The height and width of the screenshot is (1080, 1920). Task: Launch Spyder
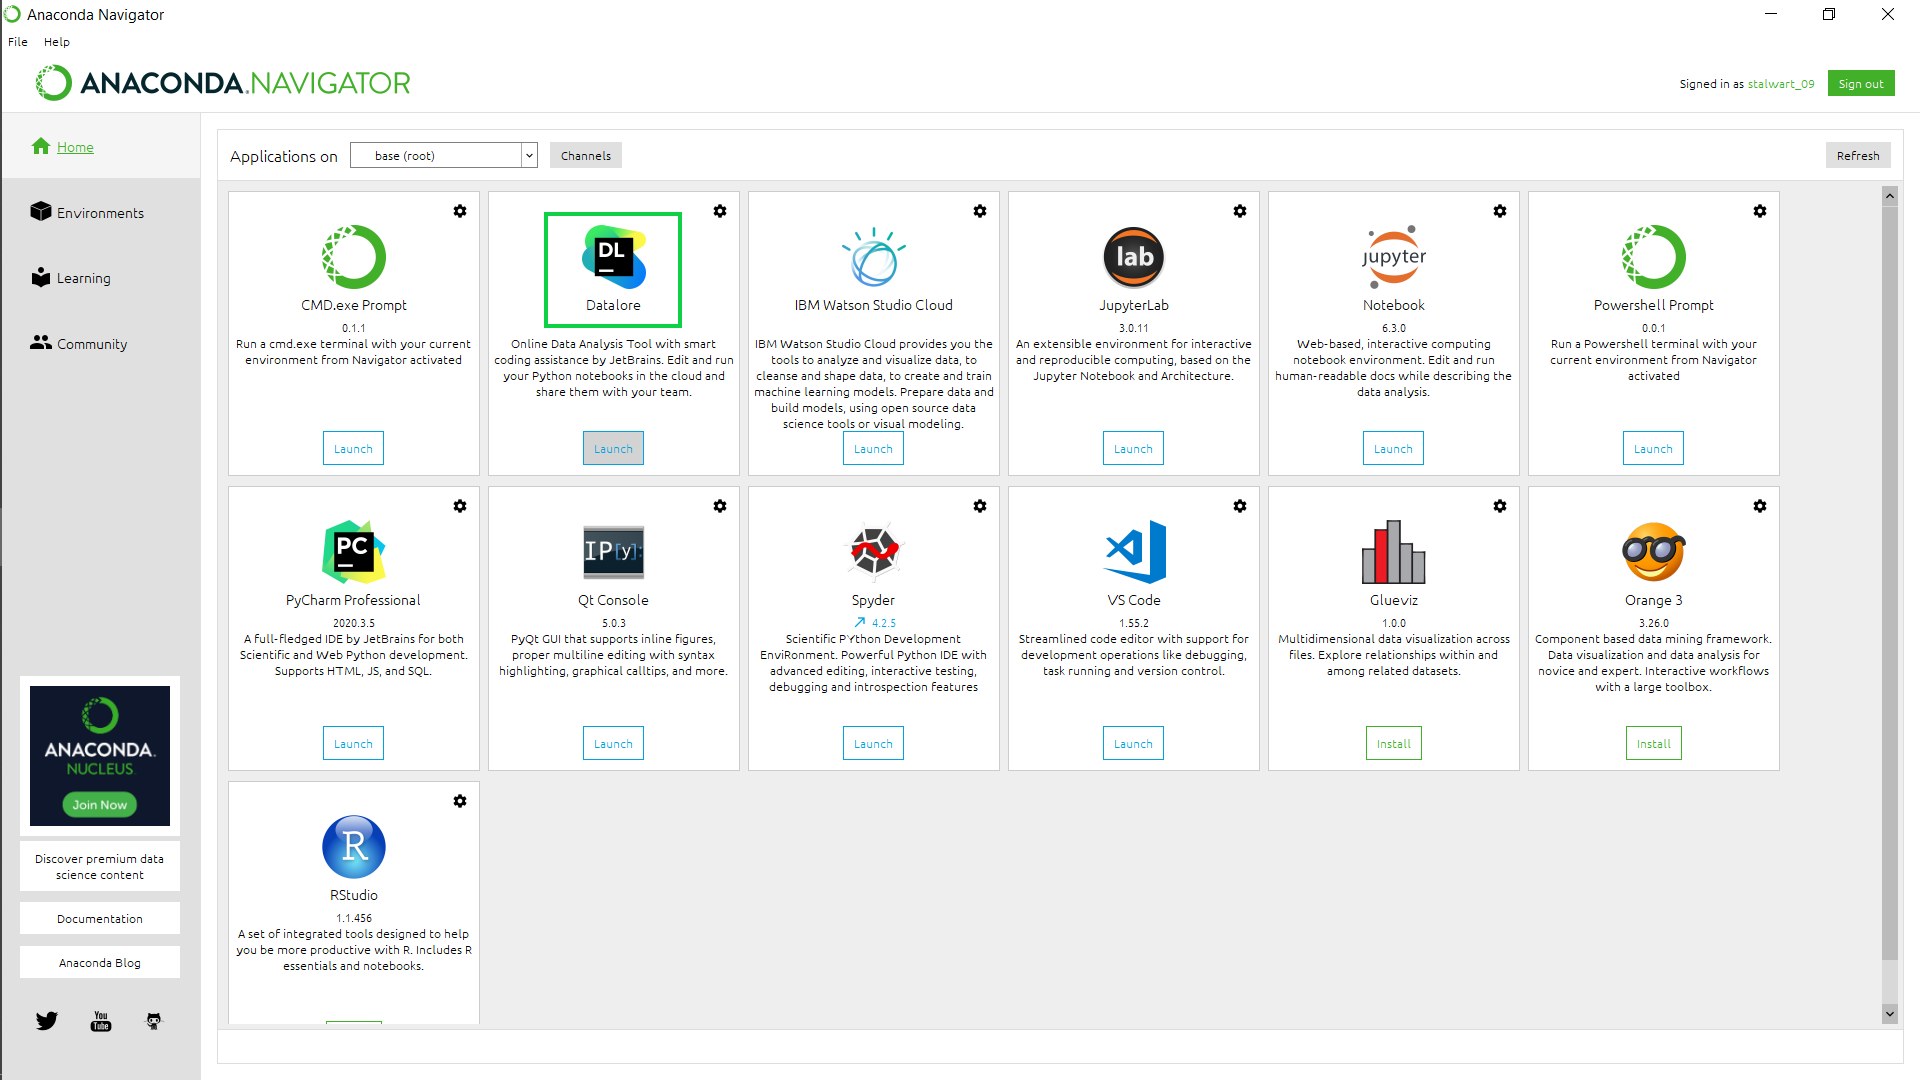click(873, 743)
